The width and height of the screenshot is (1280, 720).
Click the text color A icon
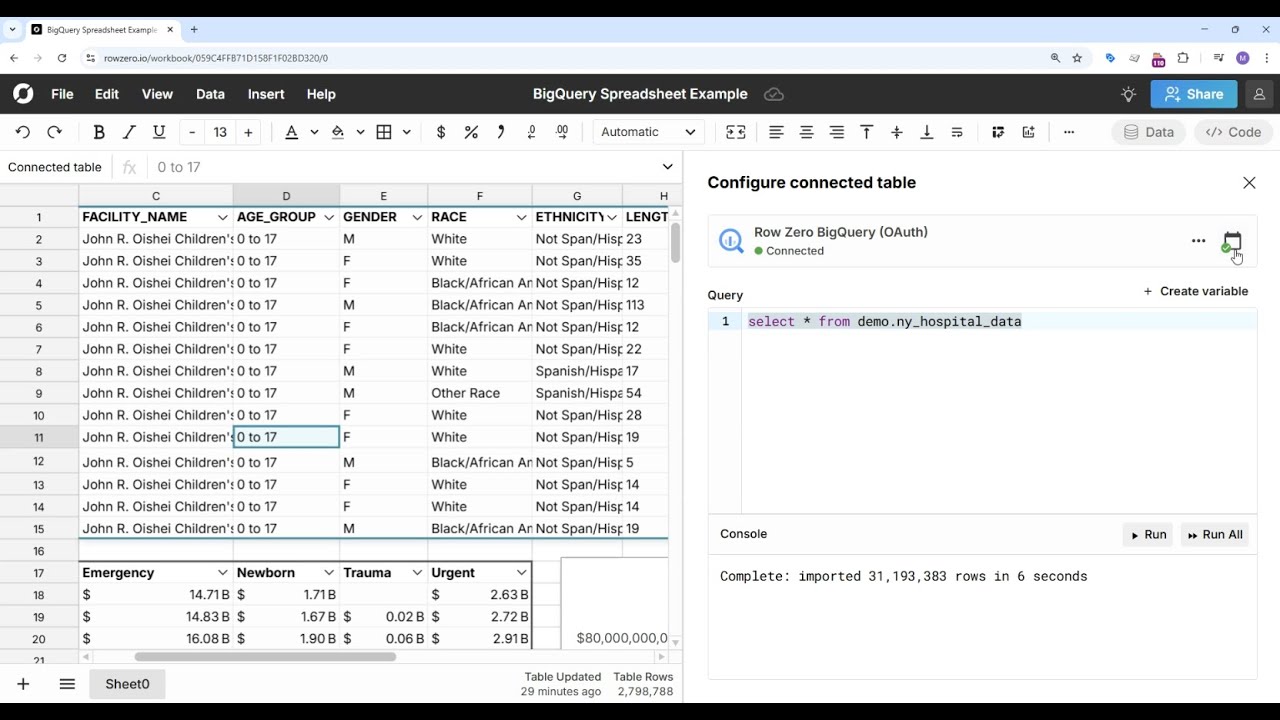tap(291, 132)
